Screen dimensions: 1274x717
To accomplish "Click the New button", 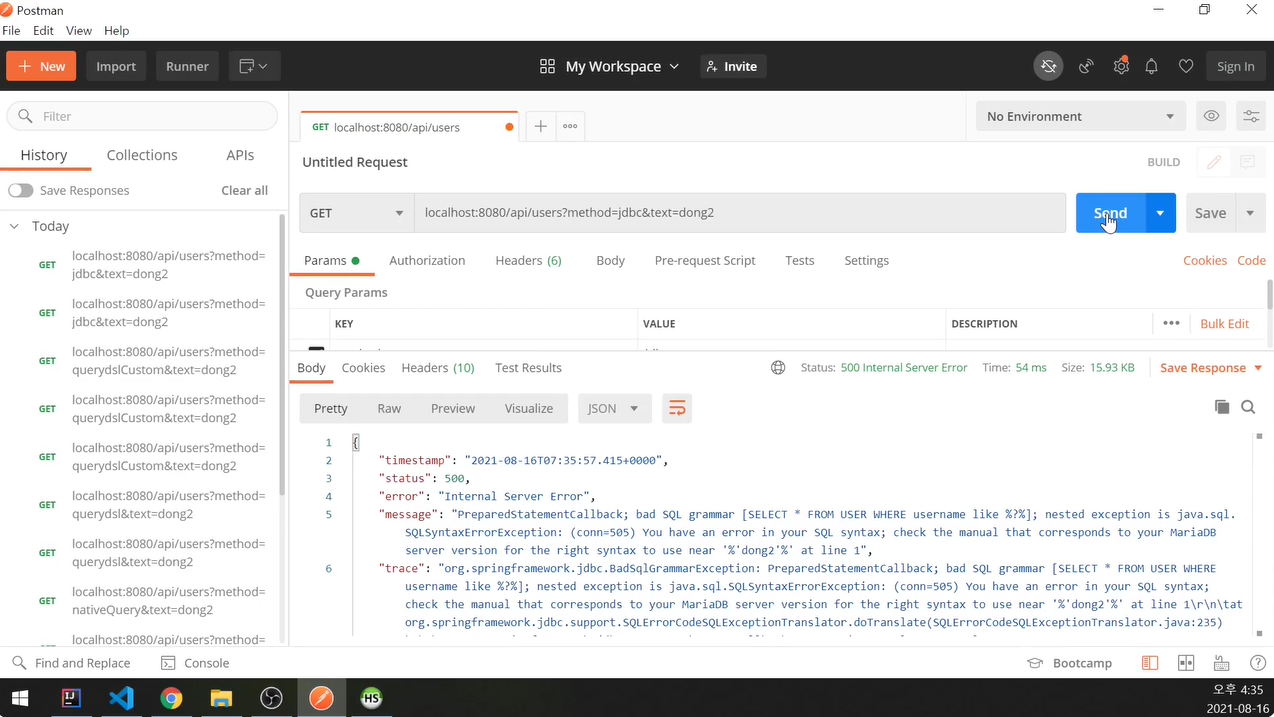I will (x=41, y=66).
